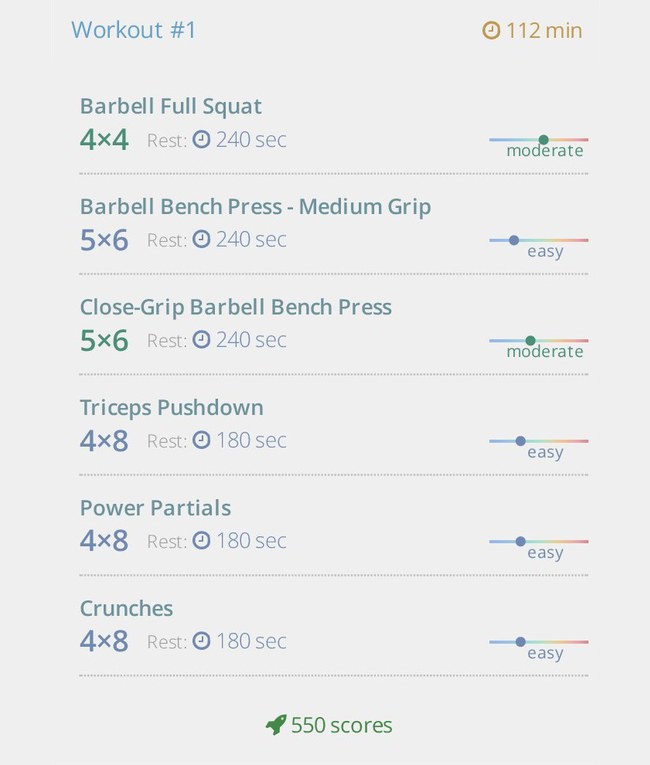Viewport: 650px width, 765px height.
Task: Click the rest clock icon for Barbell Bench Press
Action: click(x=201, y=240)
